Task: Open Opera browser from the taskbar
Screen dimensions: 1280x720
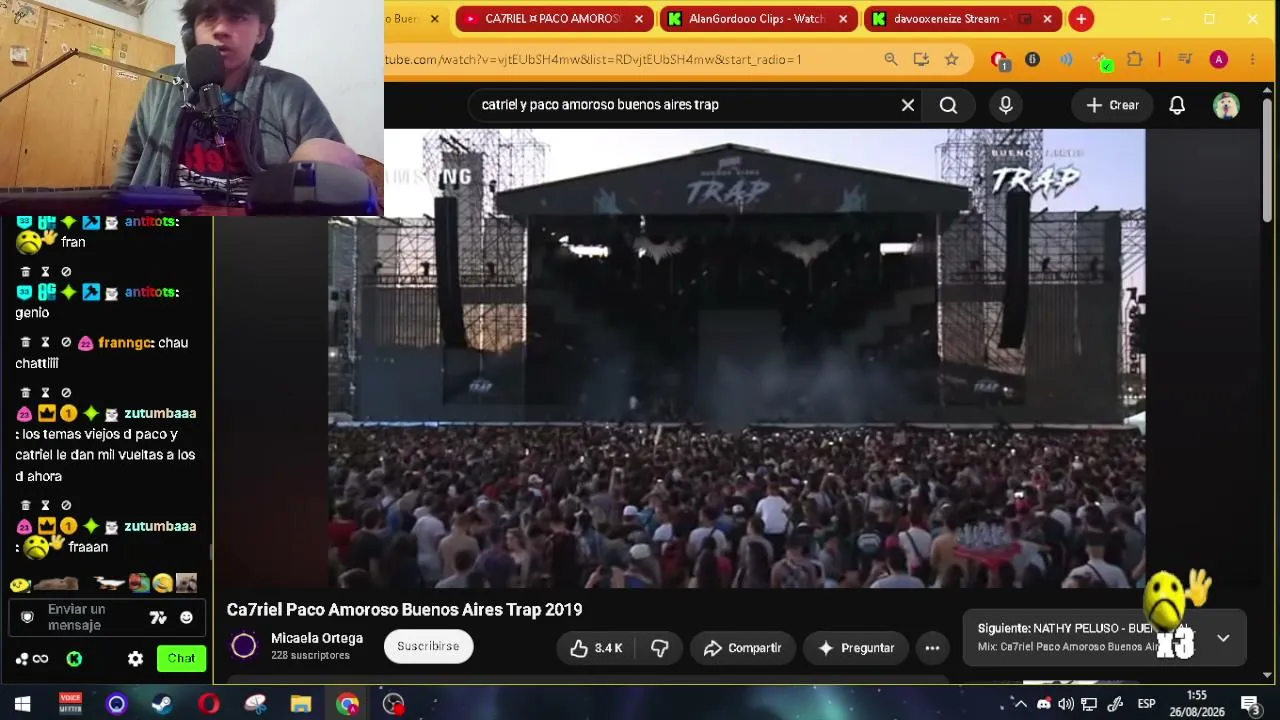Action: click(208, 704)
